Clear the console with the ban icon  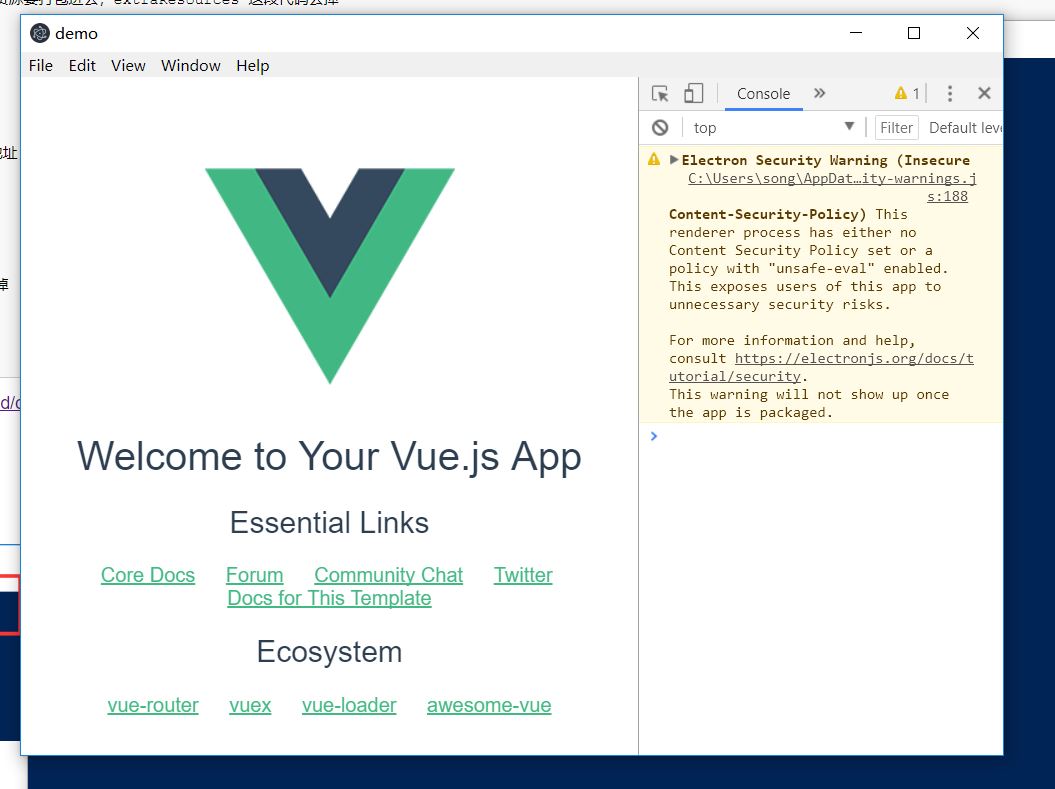[660, 127]
